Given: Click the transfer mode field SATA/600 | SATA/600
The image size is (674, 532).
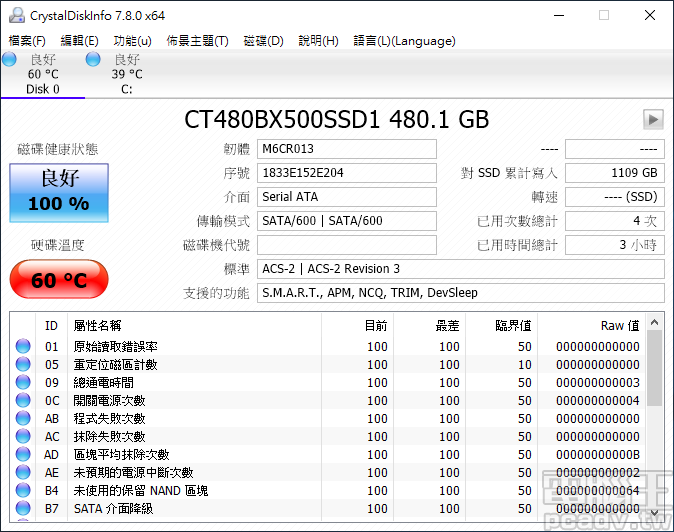Looking at the screenshot, I should 347,221.
